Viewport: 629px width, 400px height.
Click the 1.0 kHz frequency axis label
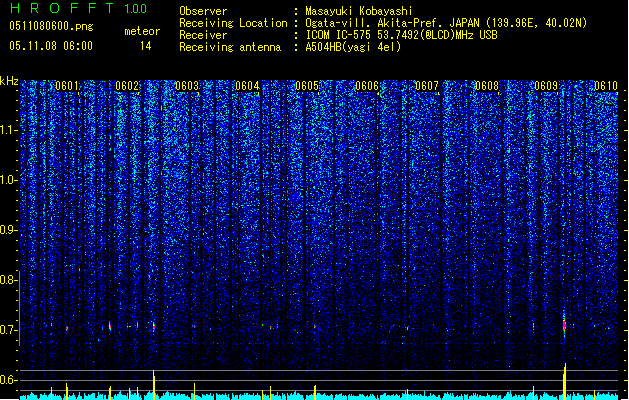(x=9, y=180)
